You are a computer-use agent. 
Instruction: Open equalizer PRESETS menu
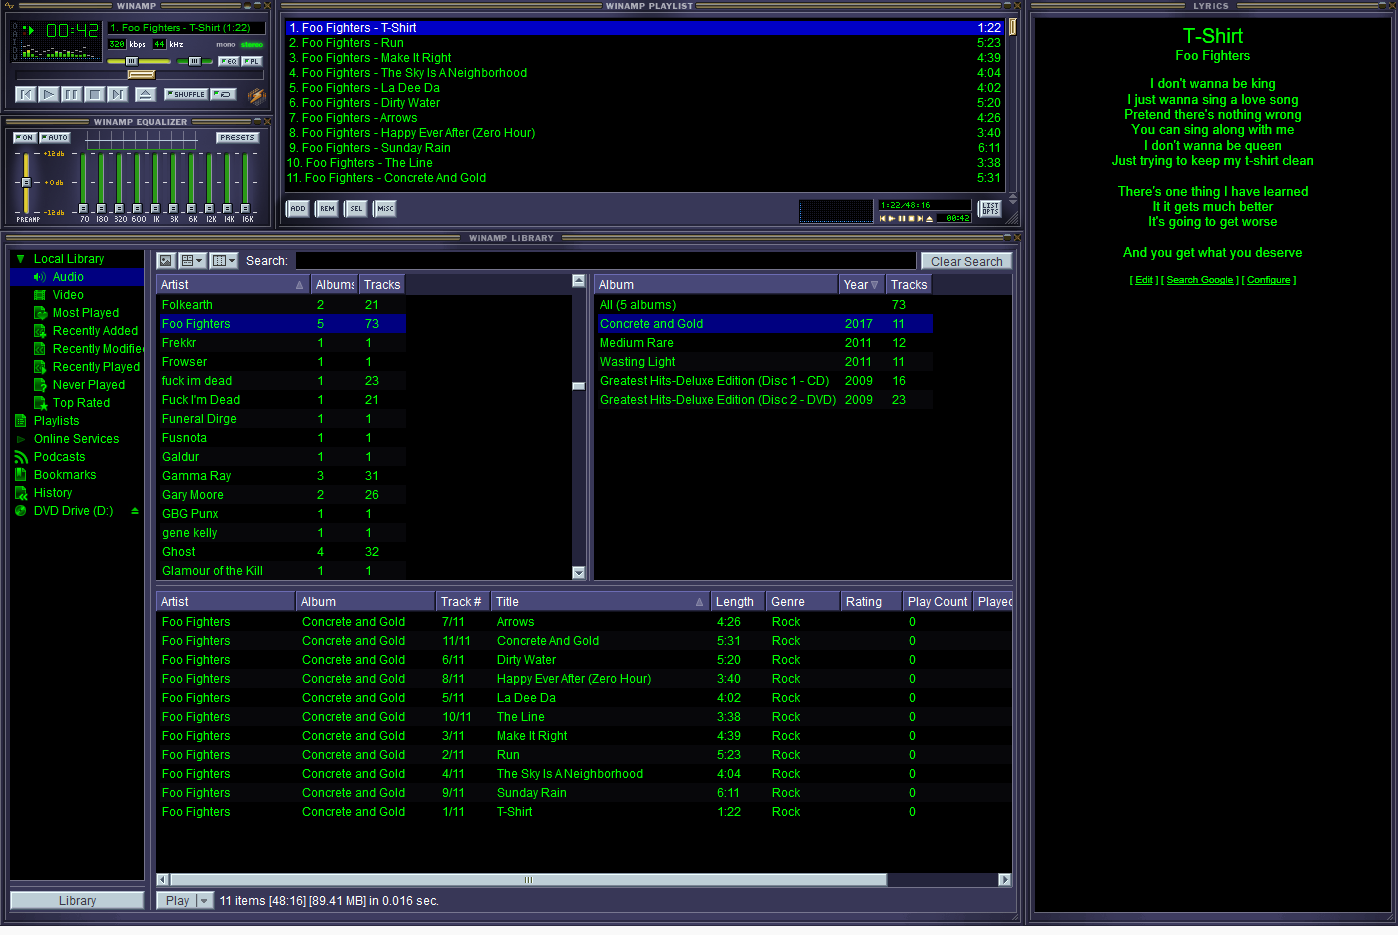click(x=237, y=138)
